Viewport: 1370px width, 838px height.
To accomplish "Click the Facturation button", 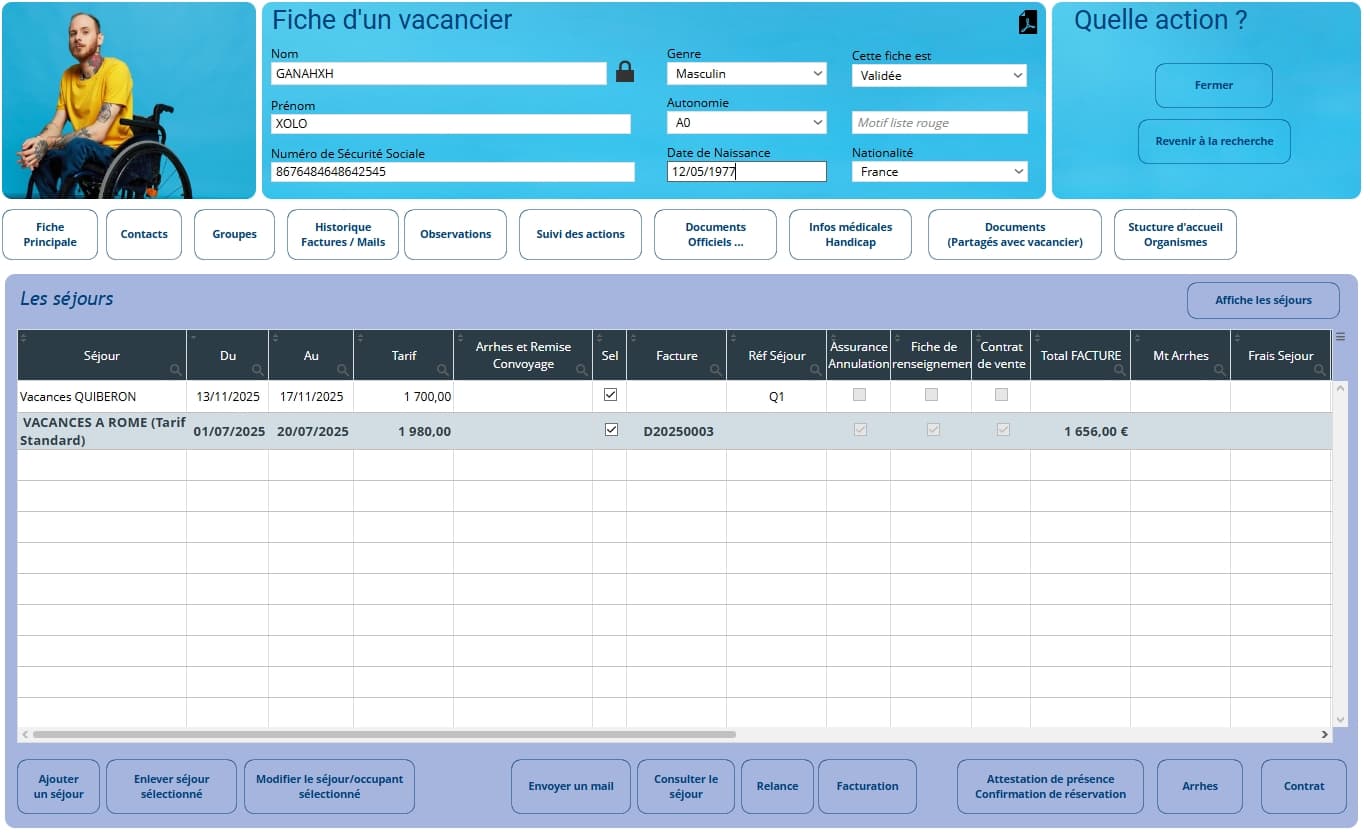I will 867,786.
